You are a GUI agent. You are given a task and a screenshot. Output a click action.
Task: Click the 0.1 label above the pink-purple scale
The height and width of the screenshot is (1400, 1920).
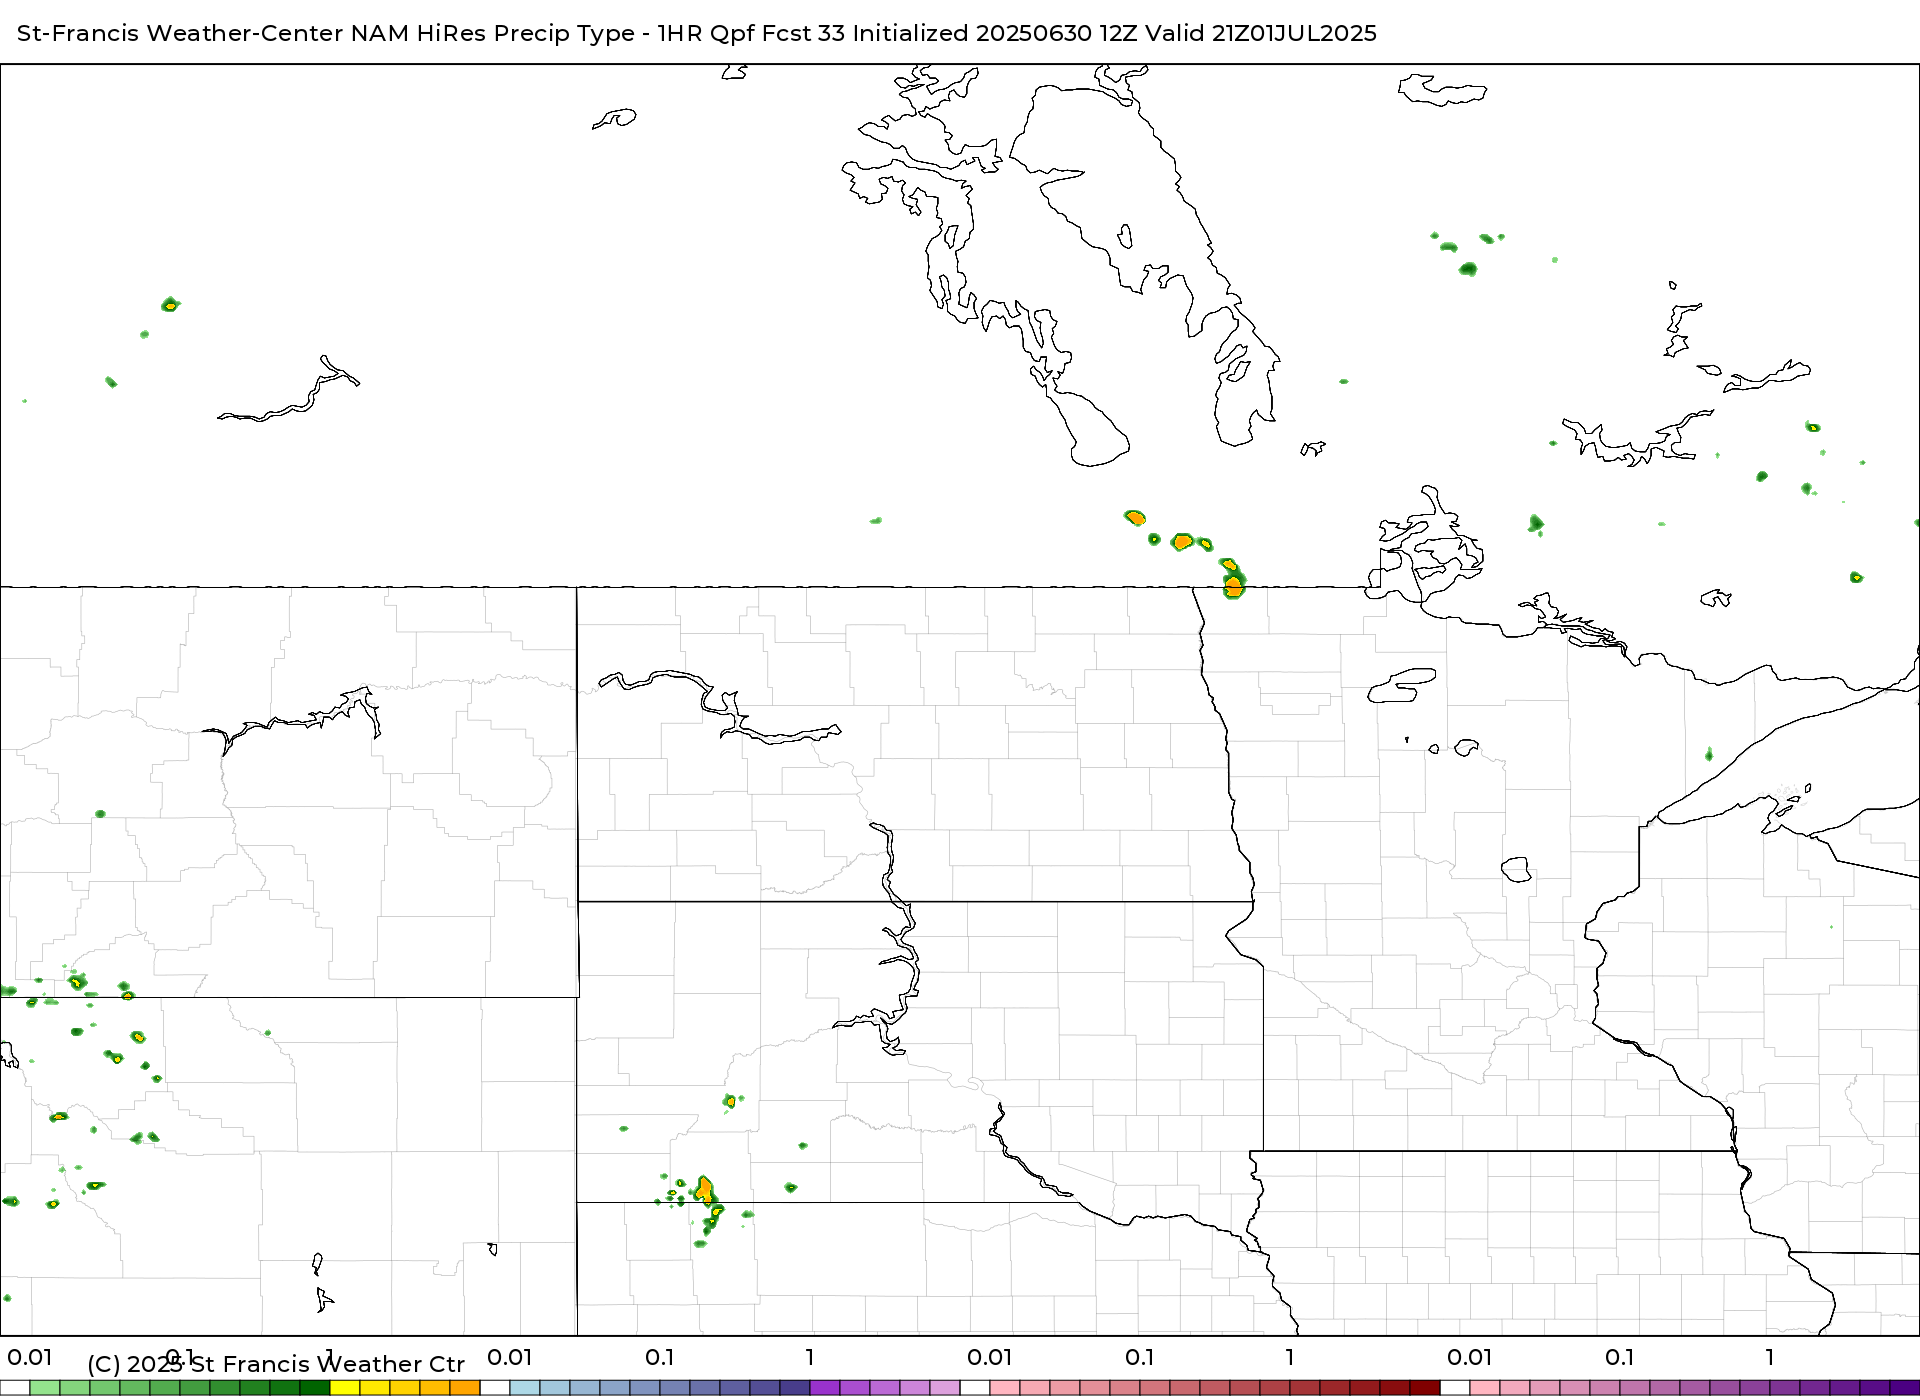click(1620, 1358)
